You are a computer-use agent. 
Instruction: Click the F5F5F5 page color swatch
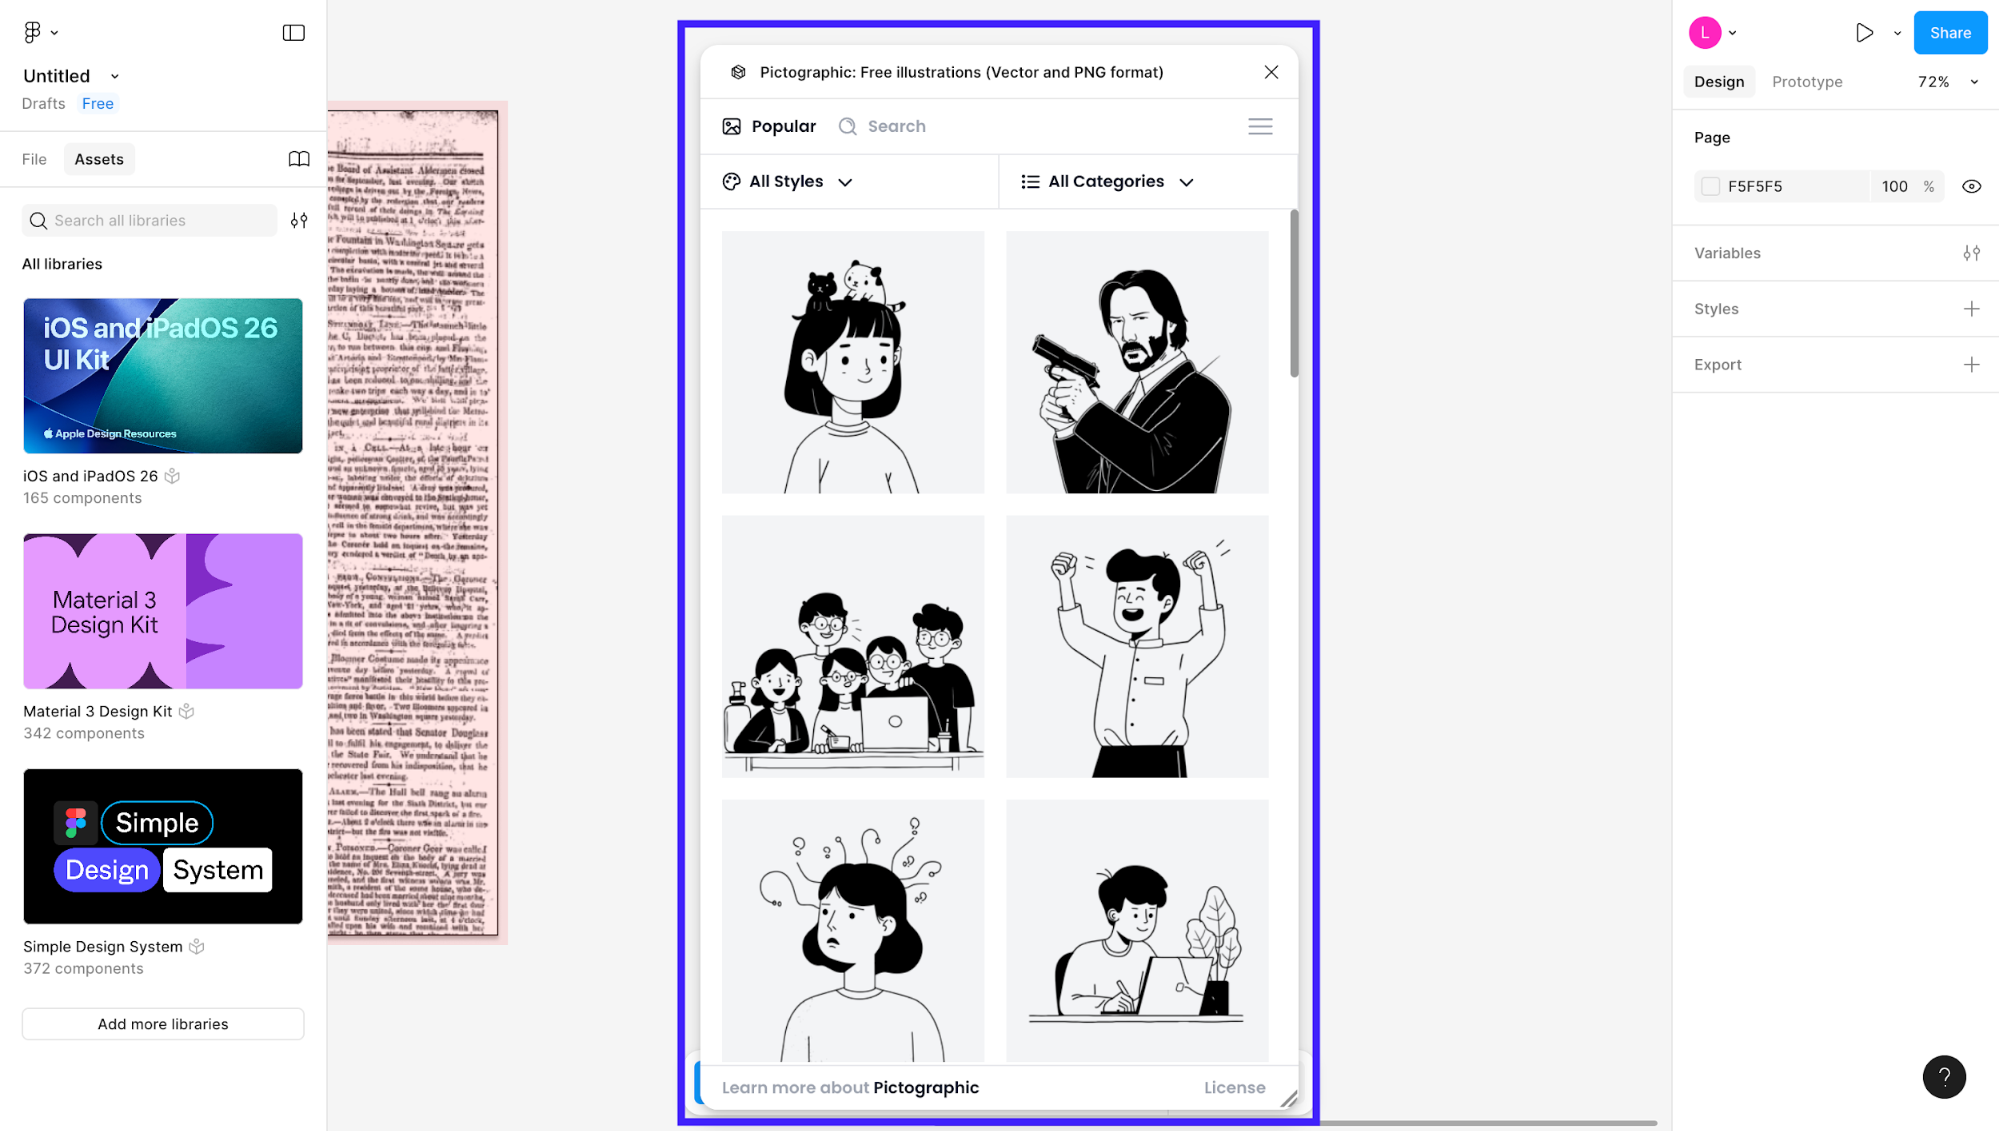pos(1710,187)
